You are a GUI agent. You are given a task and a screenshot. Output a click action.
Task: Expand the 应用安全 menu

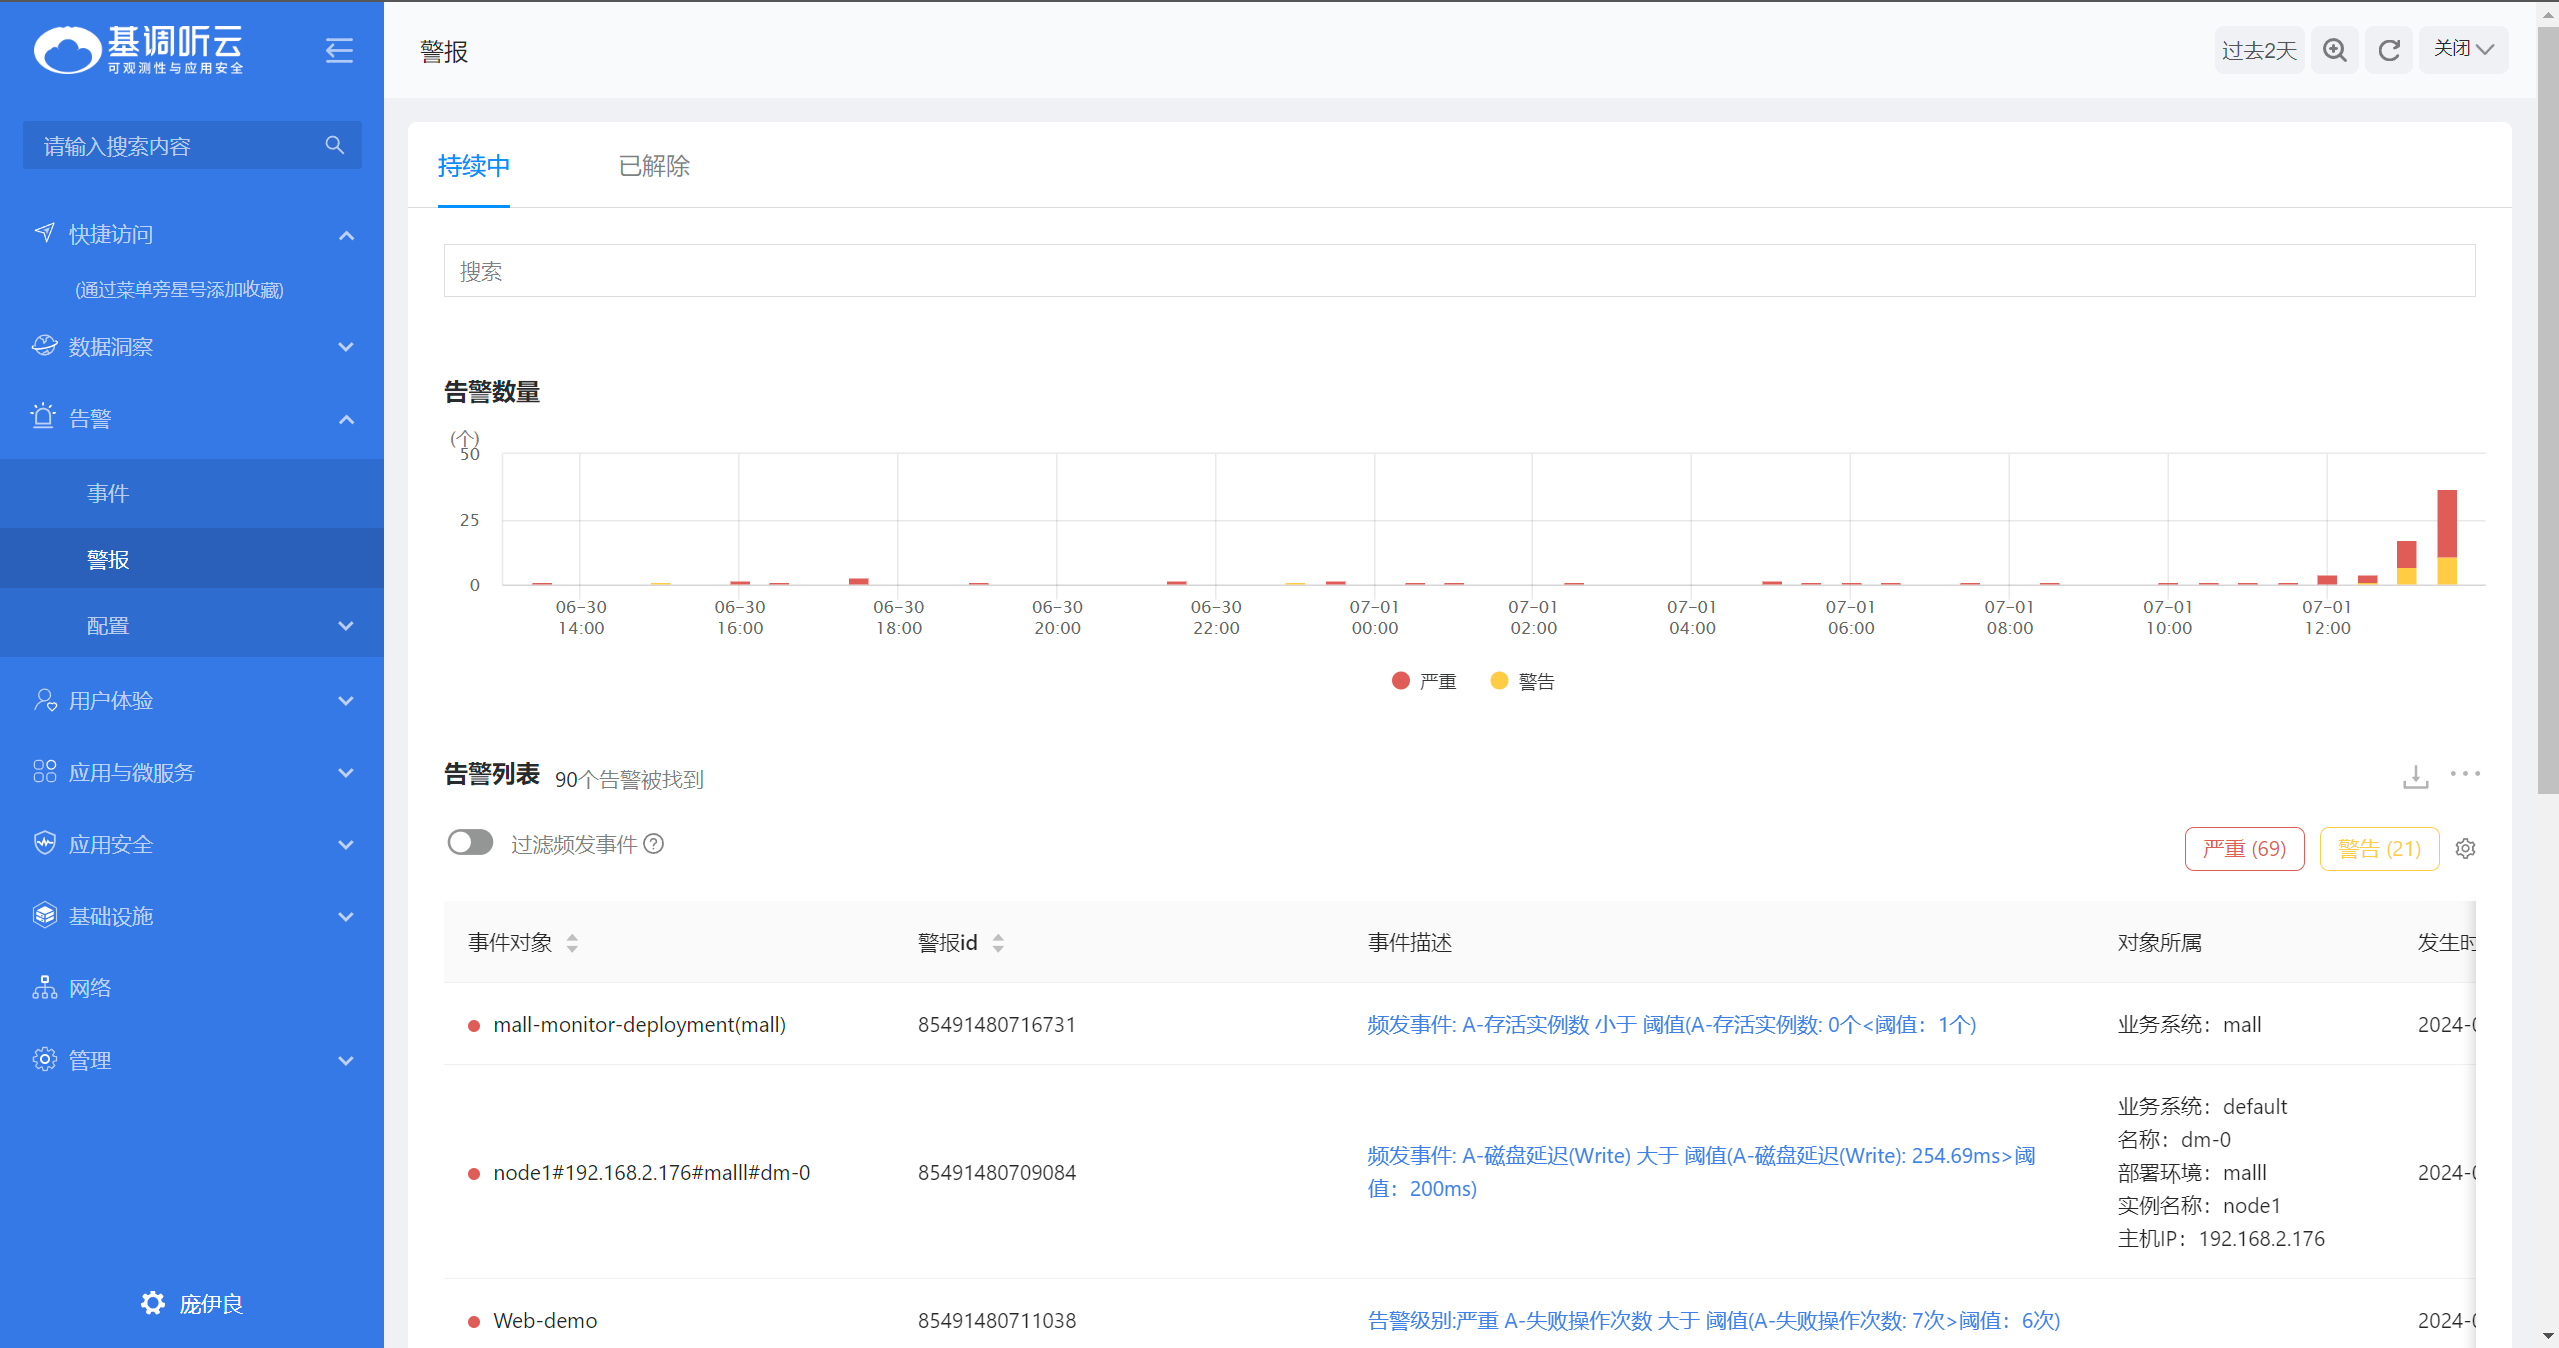tap(346, 845)
